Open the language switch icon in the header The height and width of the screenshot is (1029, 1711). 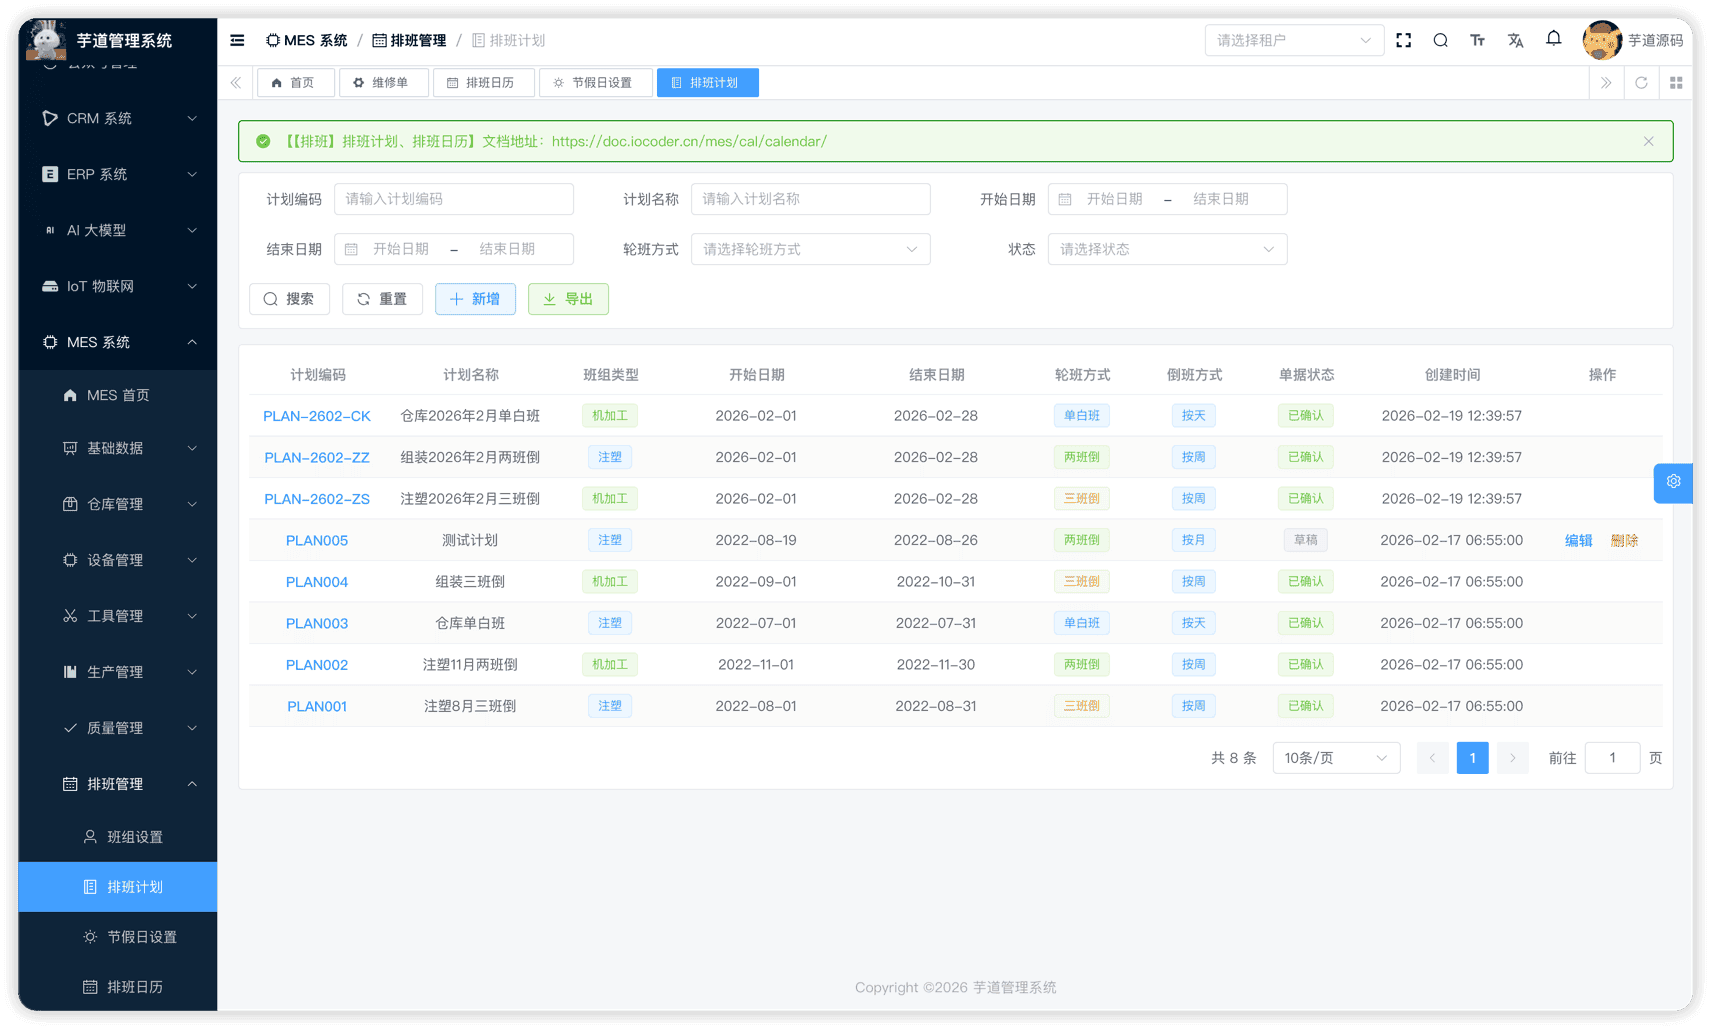(x=1515, y=40)
